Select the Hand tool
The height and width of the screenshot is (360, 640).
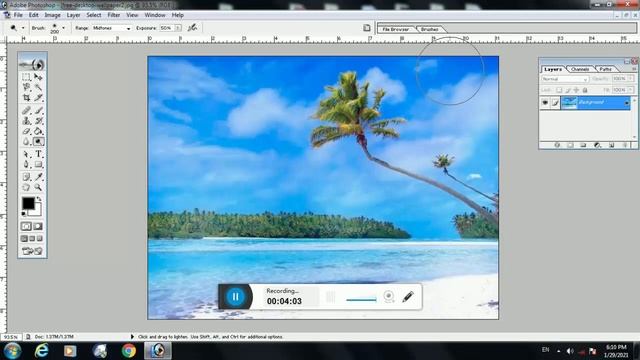[x=27, y=187]
